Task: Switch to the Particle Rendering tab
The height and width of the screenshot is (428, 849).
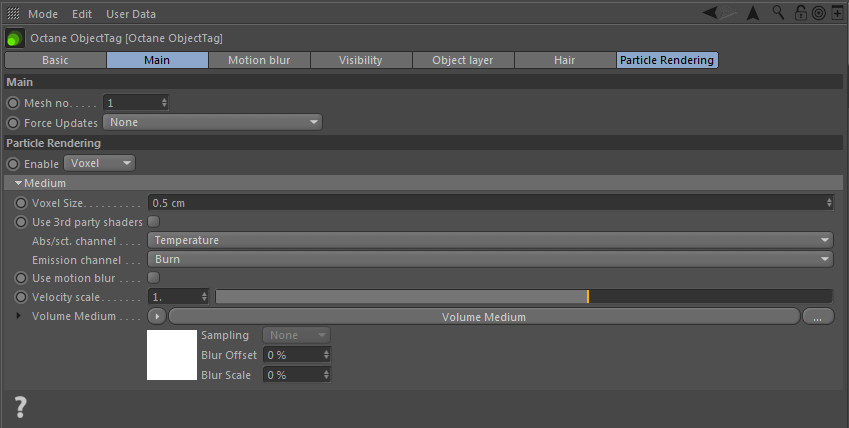Action: pyautogui.click(x=667, y=60)
